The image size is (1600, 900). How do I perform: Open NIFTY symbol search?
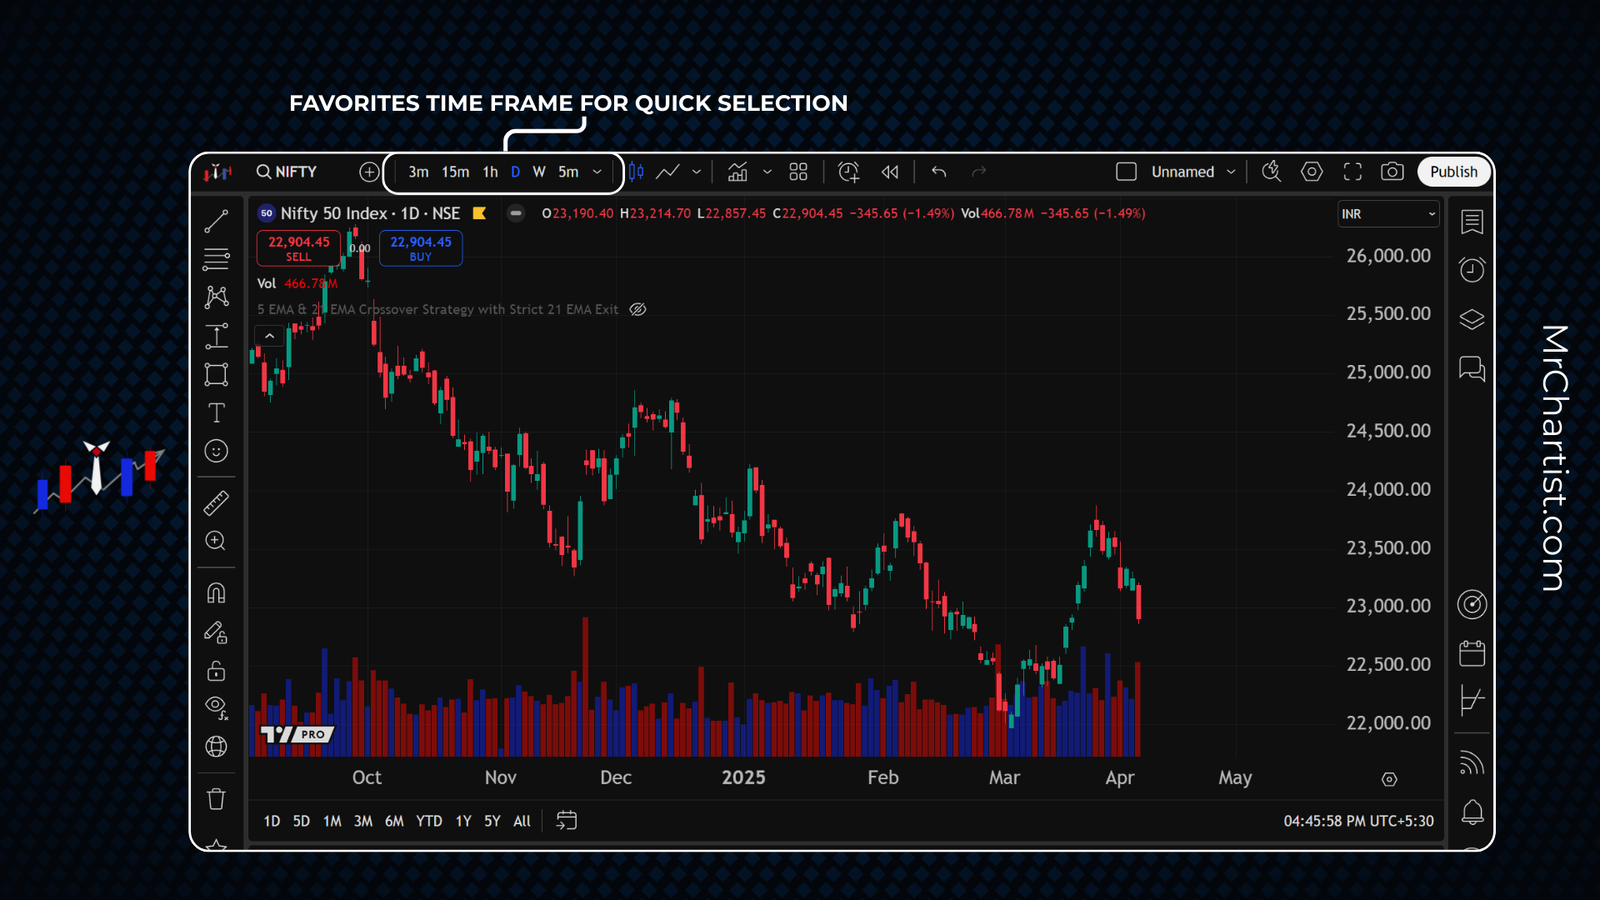point(287,172)
